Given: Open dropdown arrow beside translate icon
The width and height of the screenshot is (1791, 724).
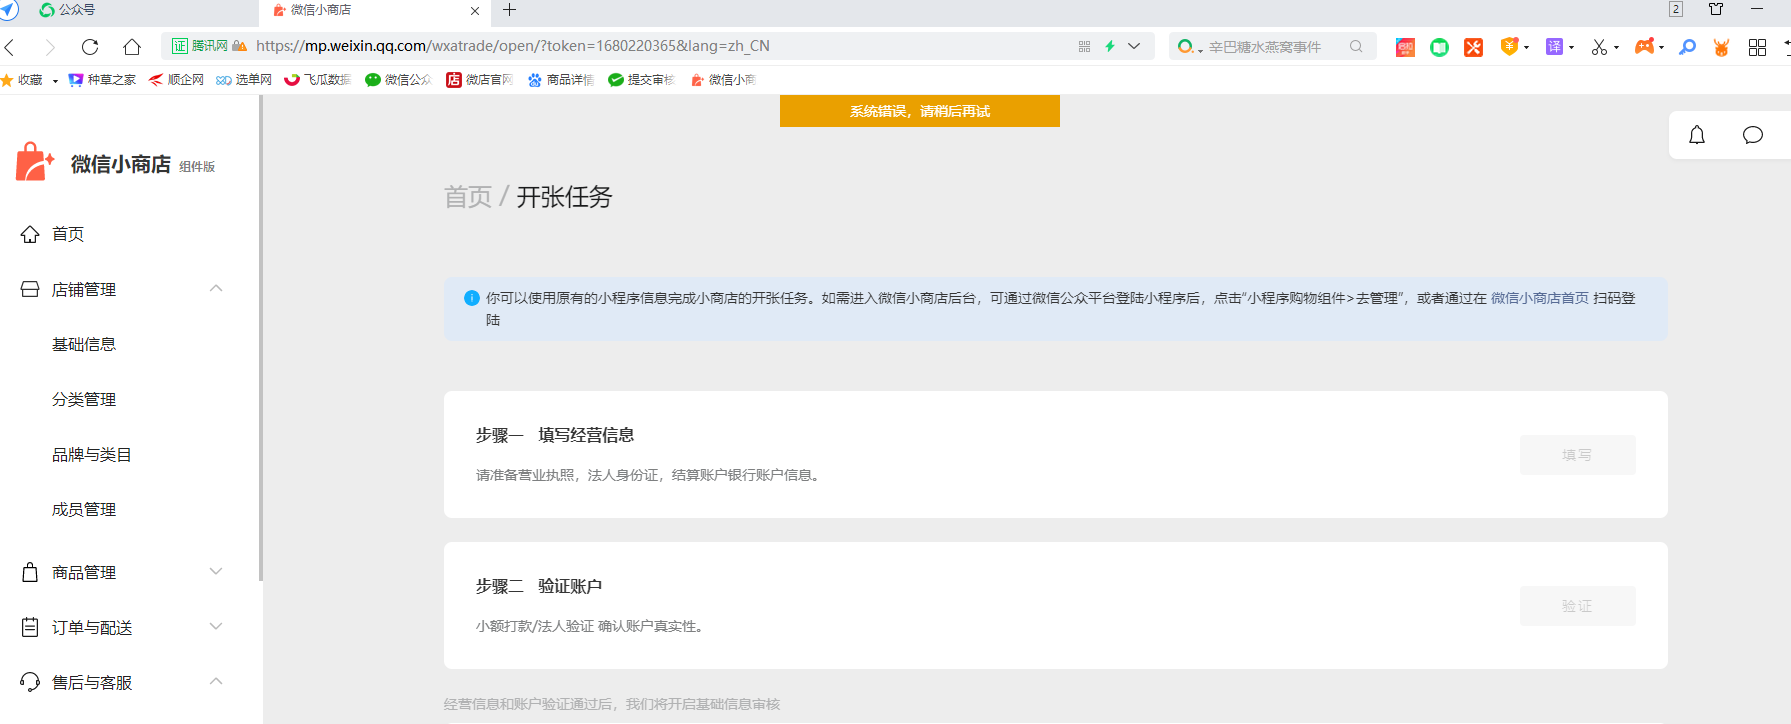Looking at the screenshot, I should tap(1571, 48).
